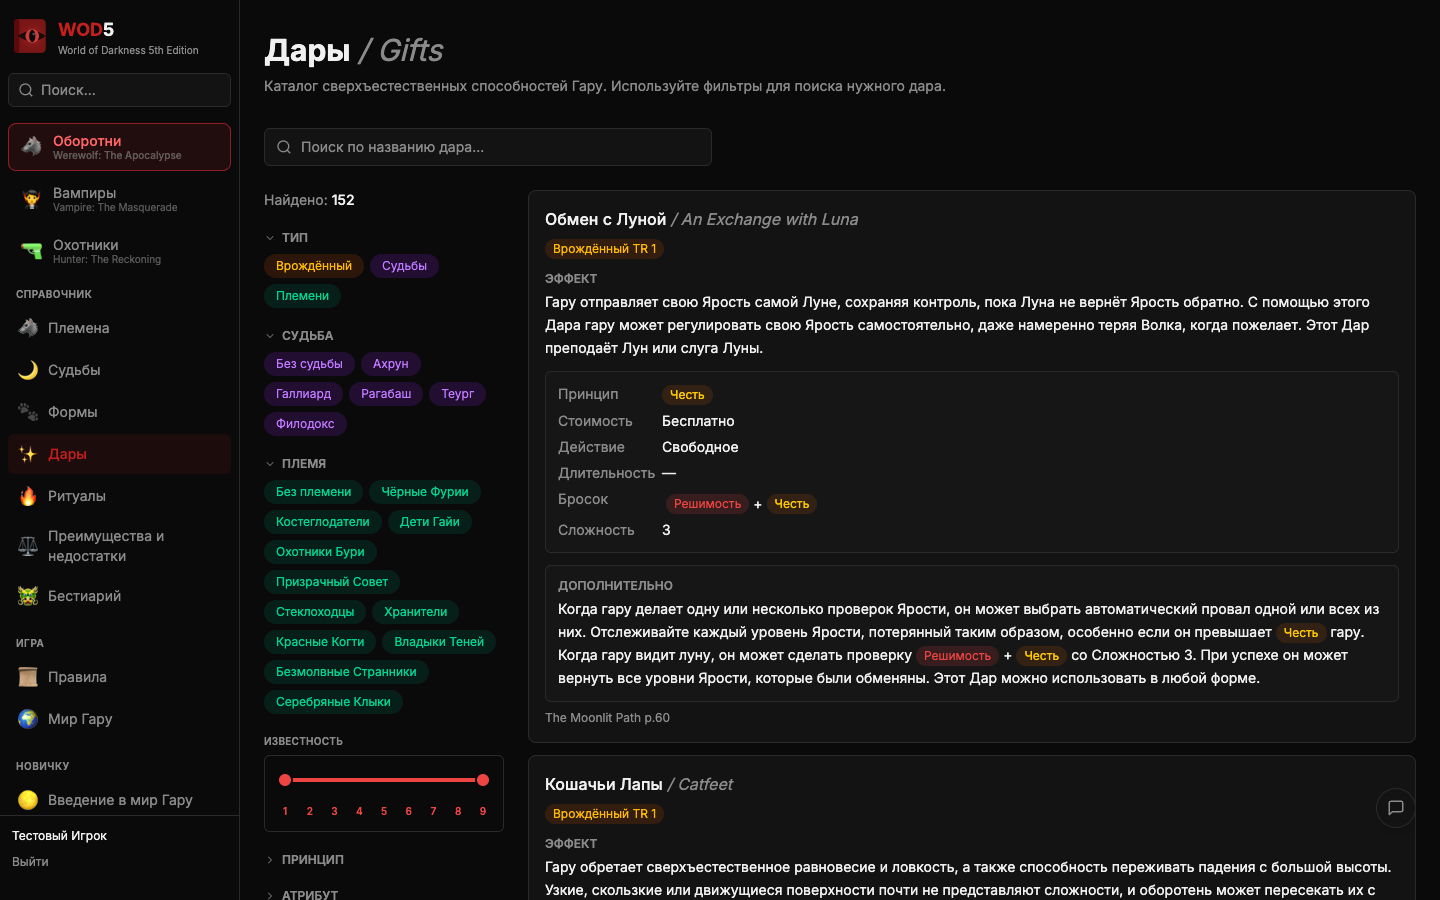Click Выйти to log out

click(30, 862)
